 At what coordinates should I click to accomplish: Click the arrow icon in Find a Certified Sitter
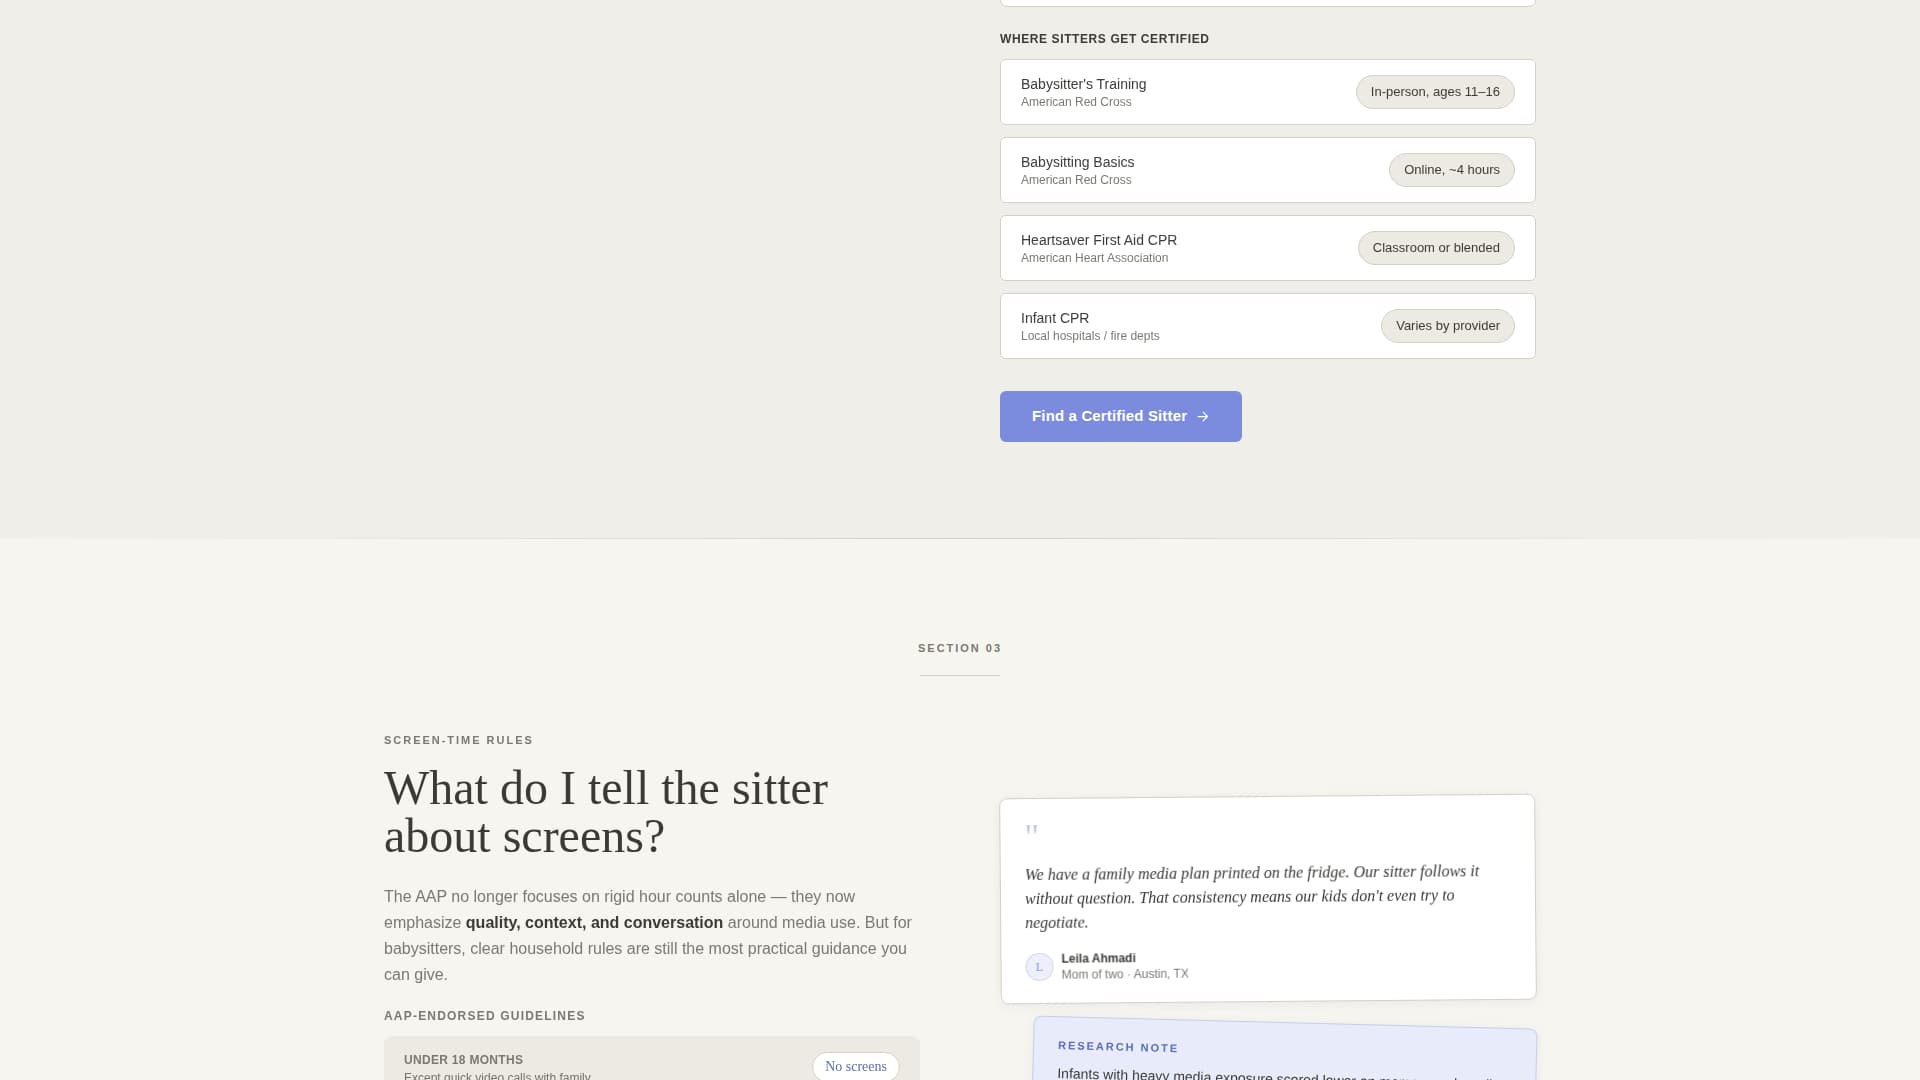pyautogui.click(x=1203, y=417)
